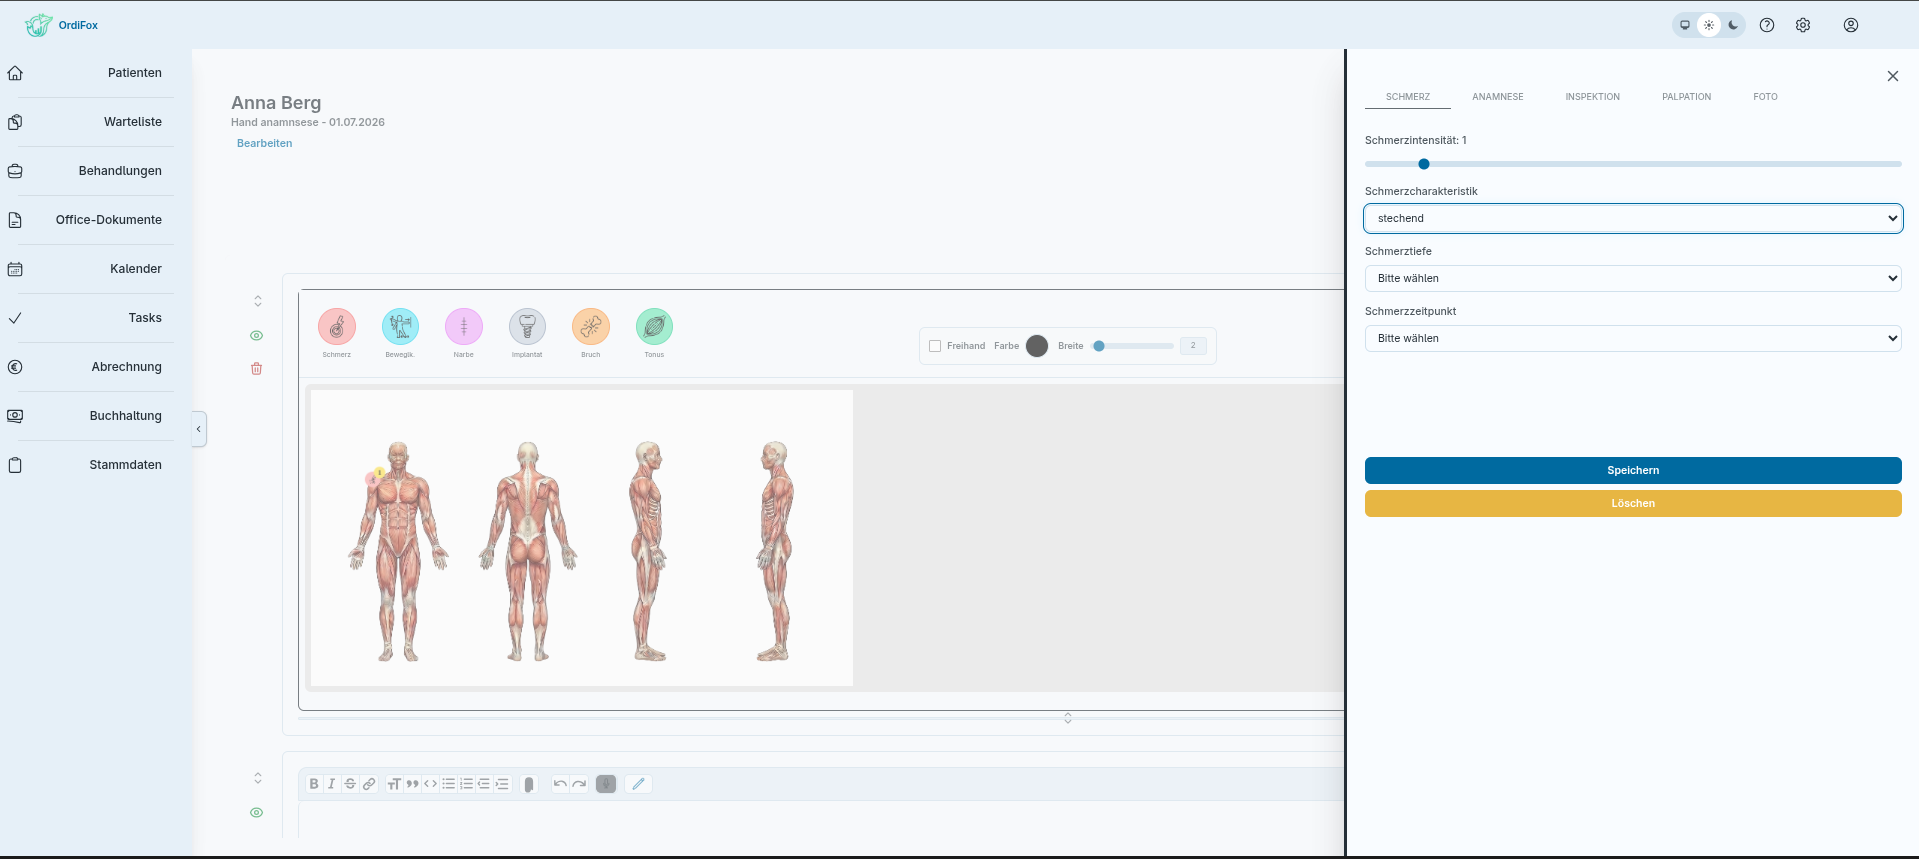Image resolution: width=1919 pixels, height=859 pixels.
Task: Select the SCHMERZ tab
Action: [1408, 97]
